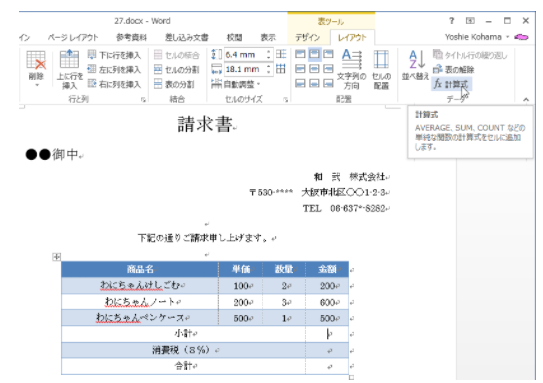This screenshot has width=543, height=383.
Task: Open Yoshie Kohama account dropdown
Action: point(507,37)
